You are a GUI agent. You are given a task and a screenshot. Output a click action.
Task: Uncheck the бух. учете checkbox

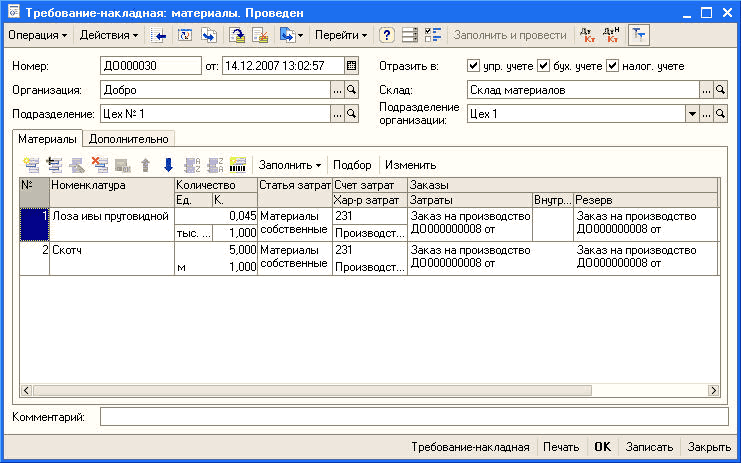coord(543,66)
